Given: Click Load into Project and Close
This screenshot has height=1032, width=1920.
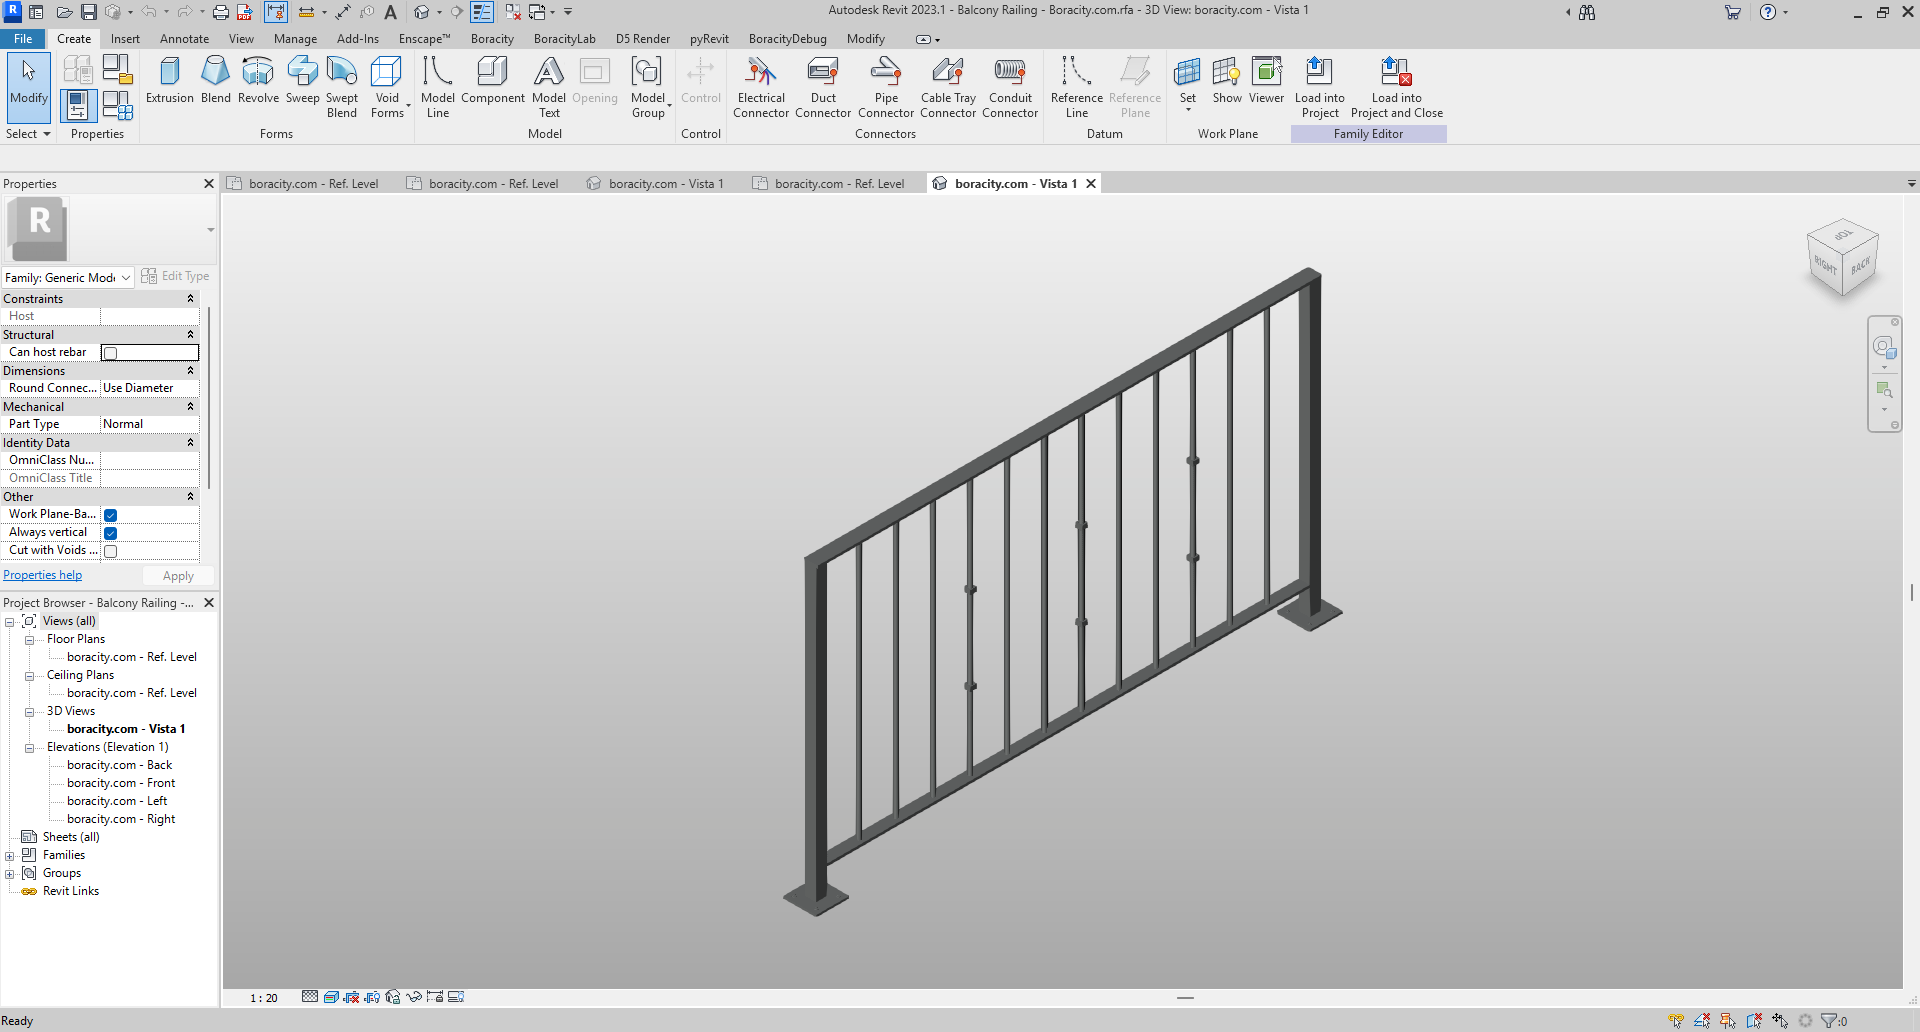Looking at the screenshot, I should (x=1397, y=87).
